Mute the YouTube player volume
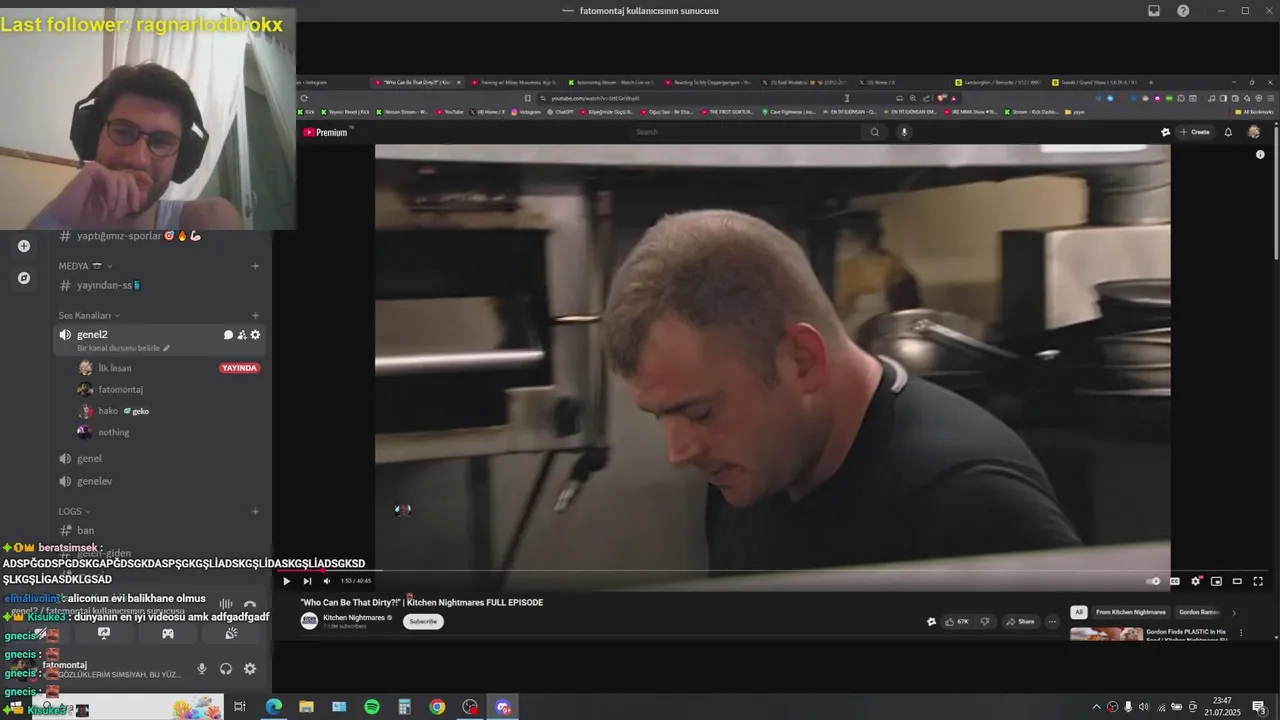 tap(326, 581)
